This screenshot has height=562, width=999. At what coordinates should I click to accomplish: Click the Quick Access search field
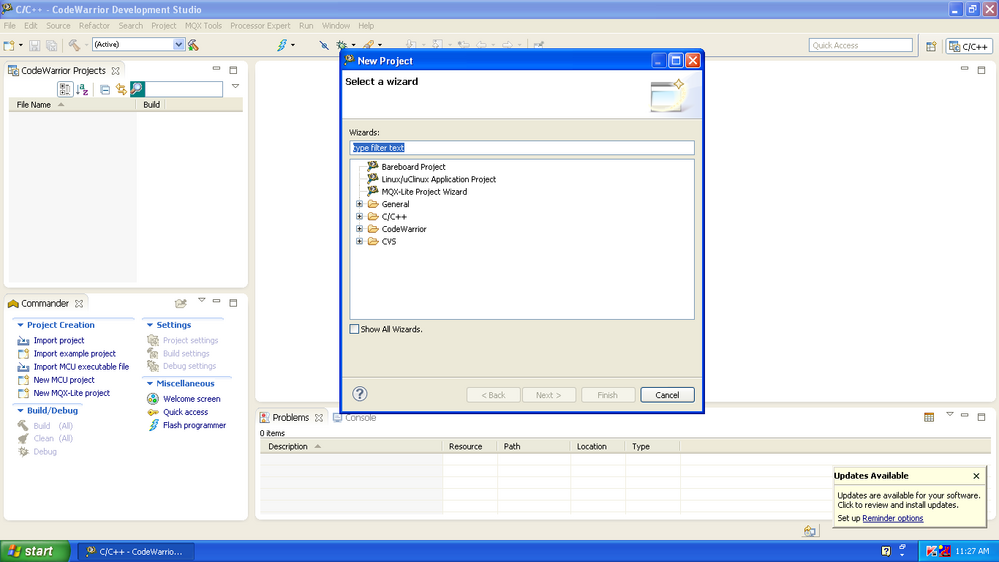(x=861, y=45)
